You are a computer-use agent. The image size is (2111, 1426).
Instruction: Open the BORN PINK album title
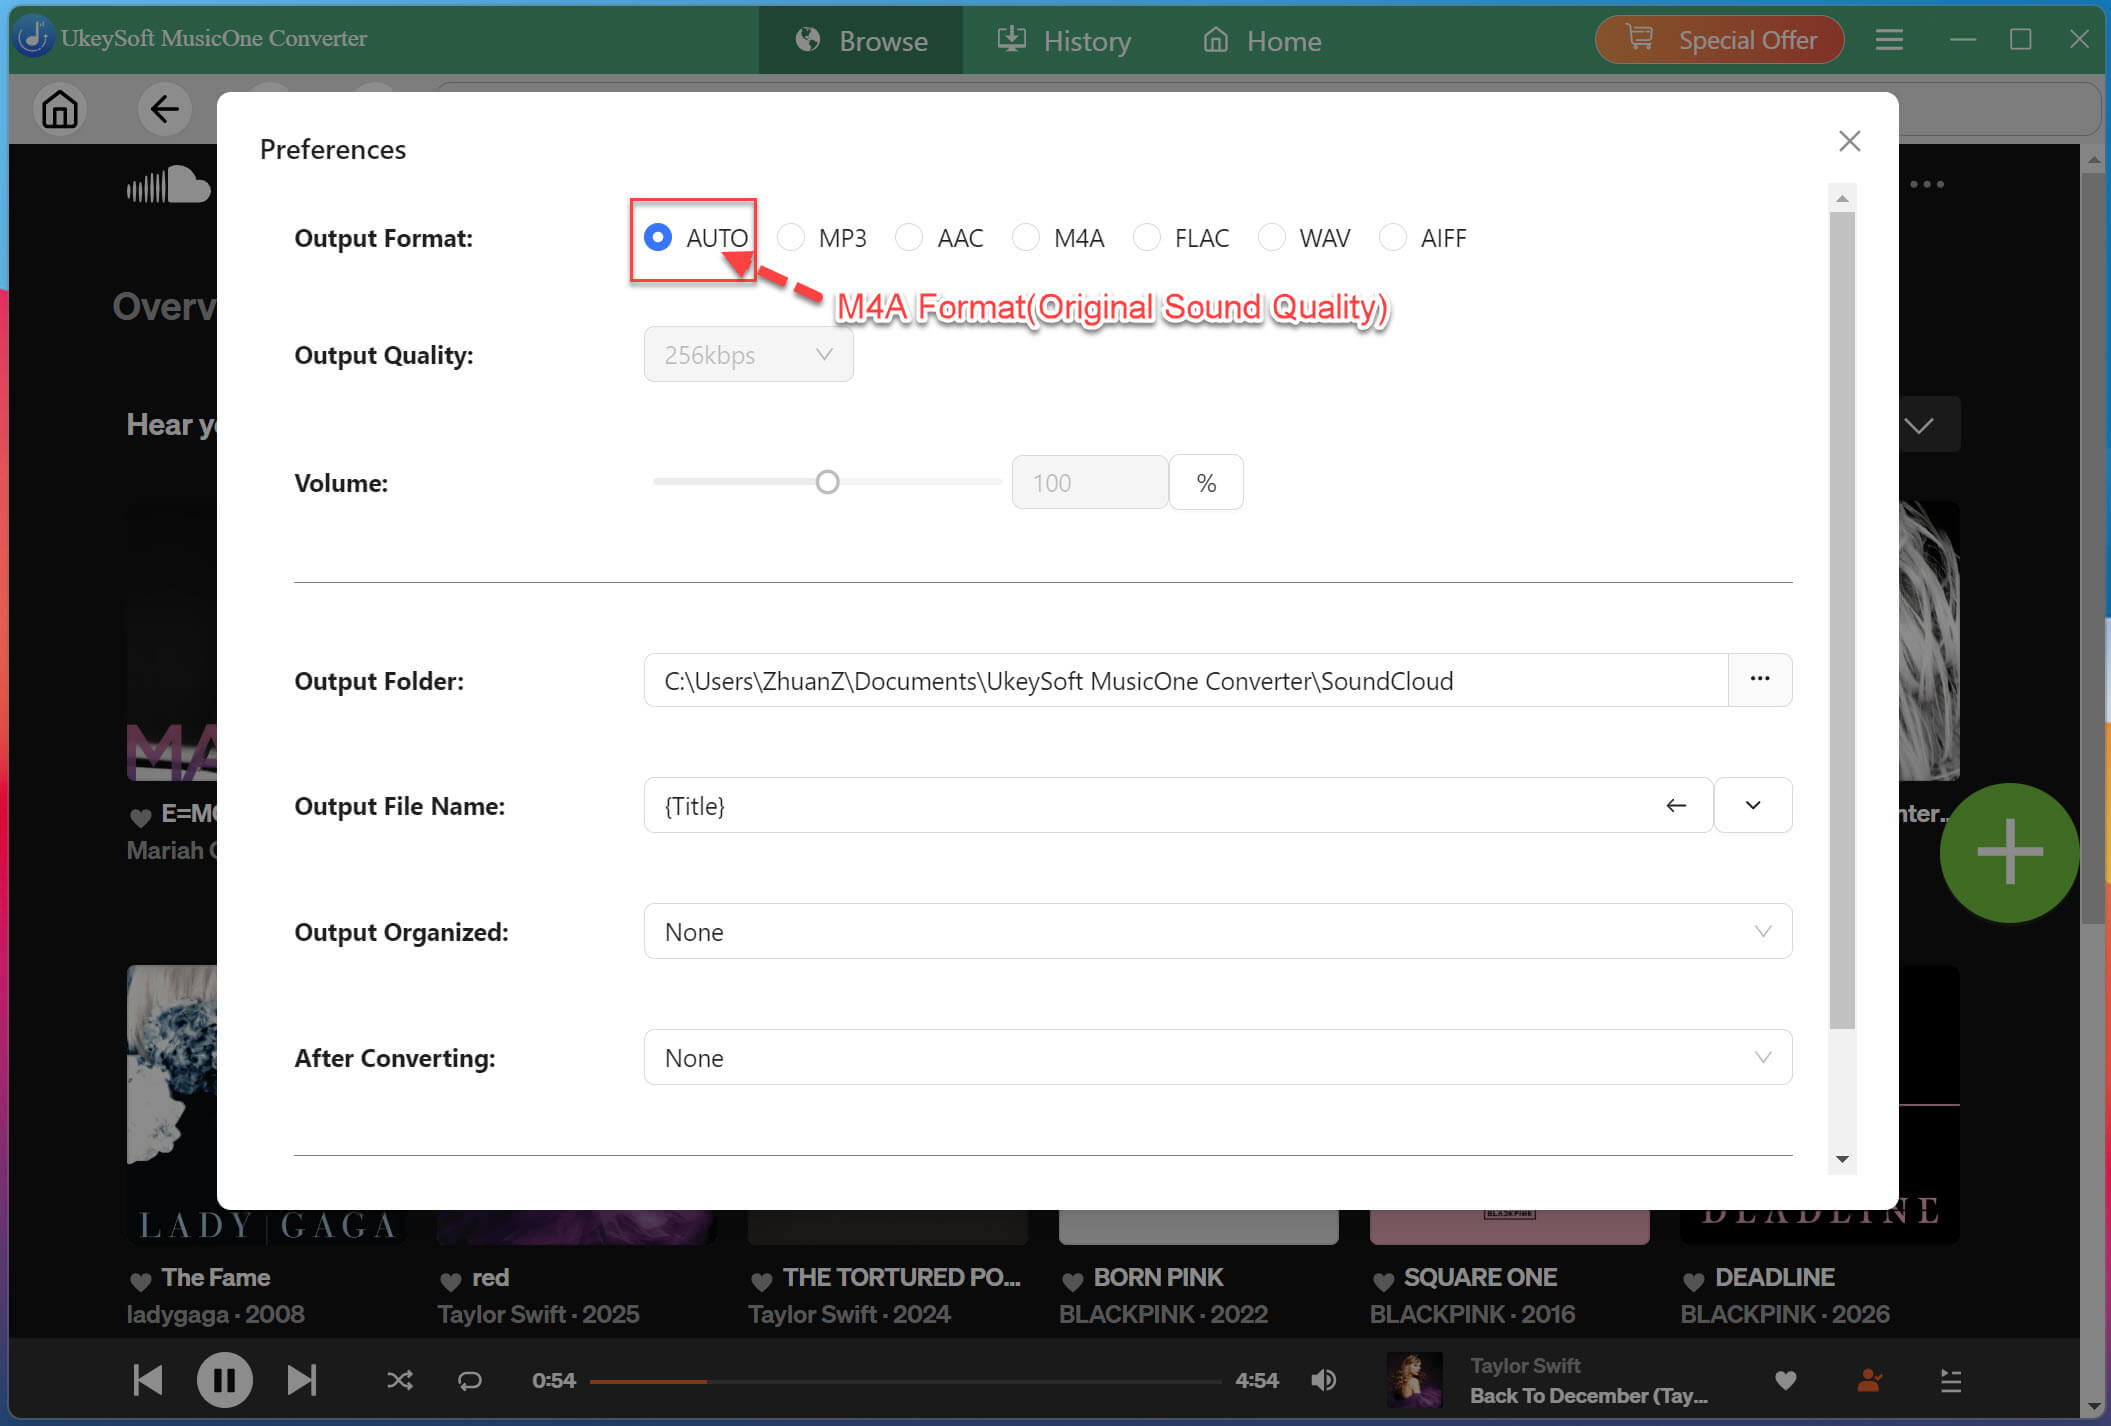tap(1158, 1278)
